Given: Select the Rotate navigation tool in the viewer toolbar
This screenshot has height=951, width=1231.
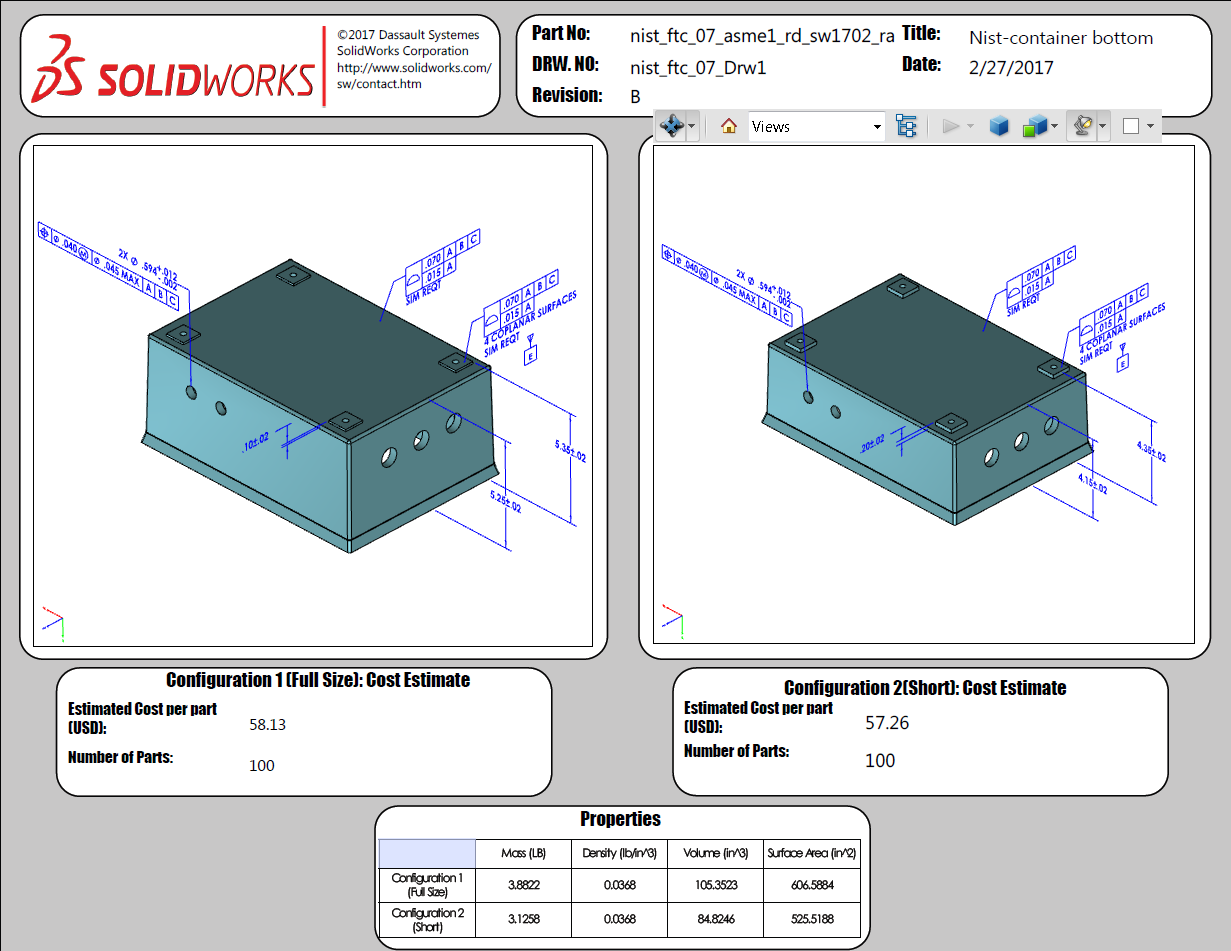Looking at the screenshot, I should (x=673, y=125).
